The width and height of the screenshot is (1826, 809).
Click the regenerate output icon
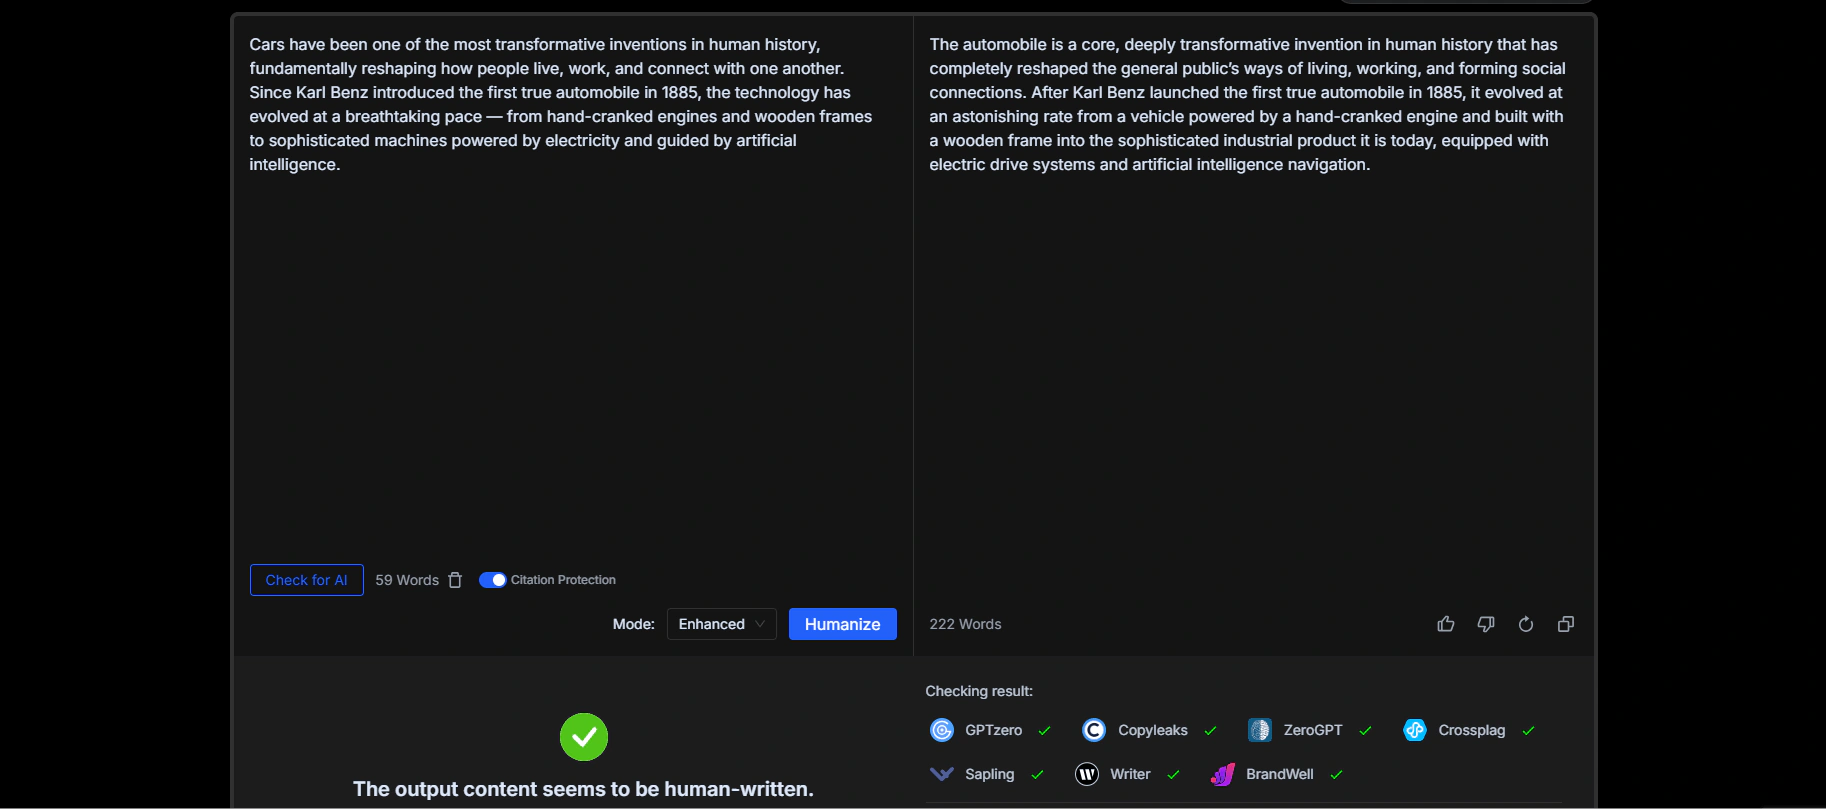(x=1526, y=624)
